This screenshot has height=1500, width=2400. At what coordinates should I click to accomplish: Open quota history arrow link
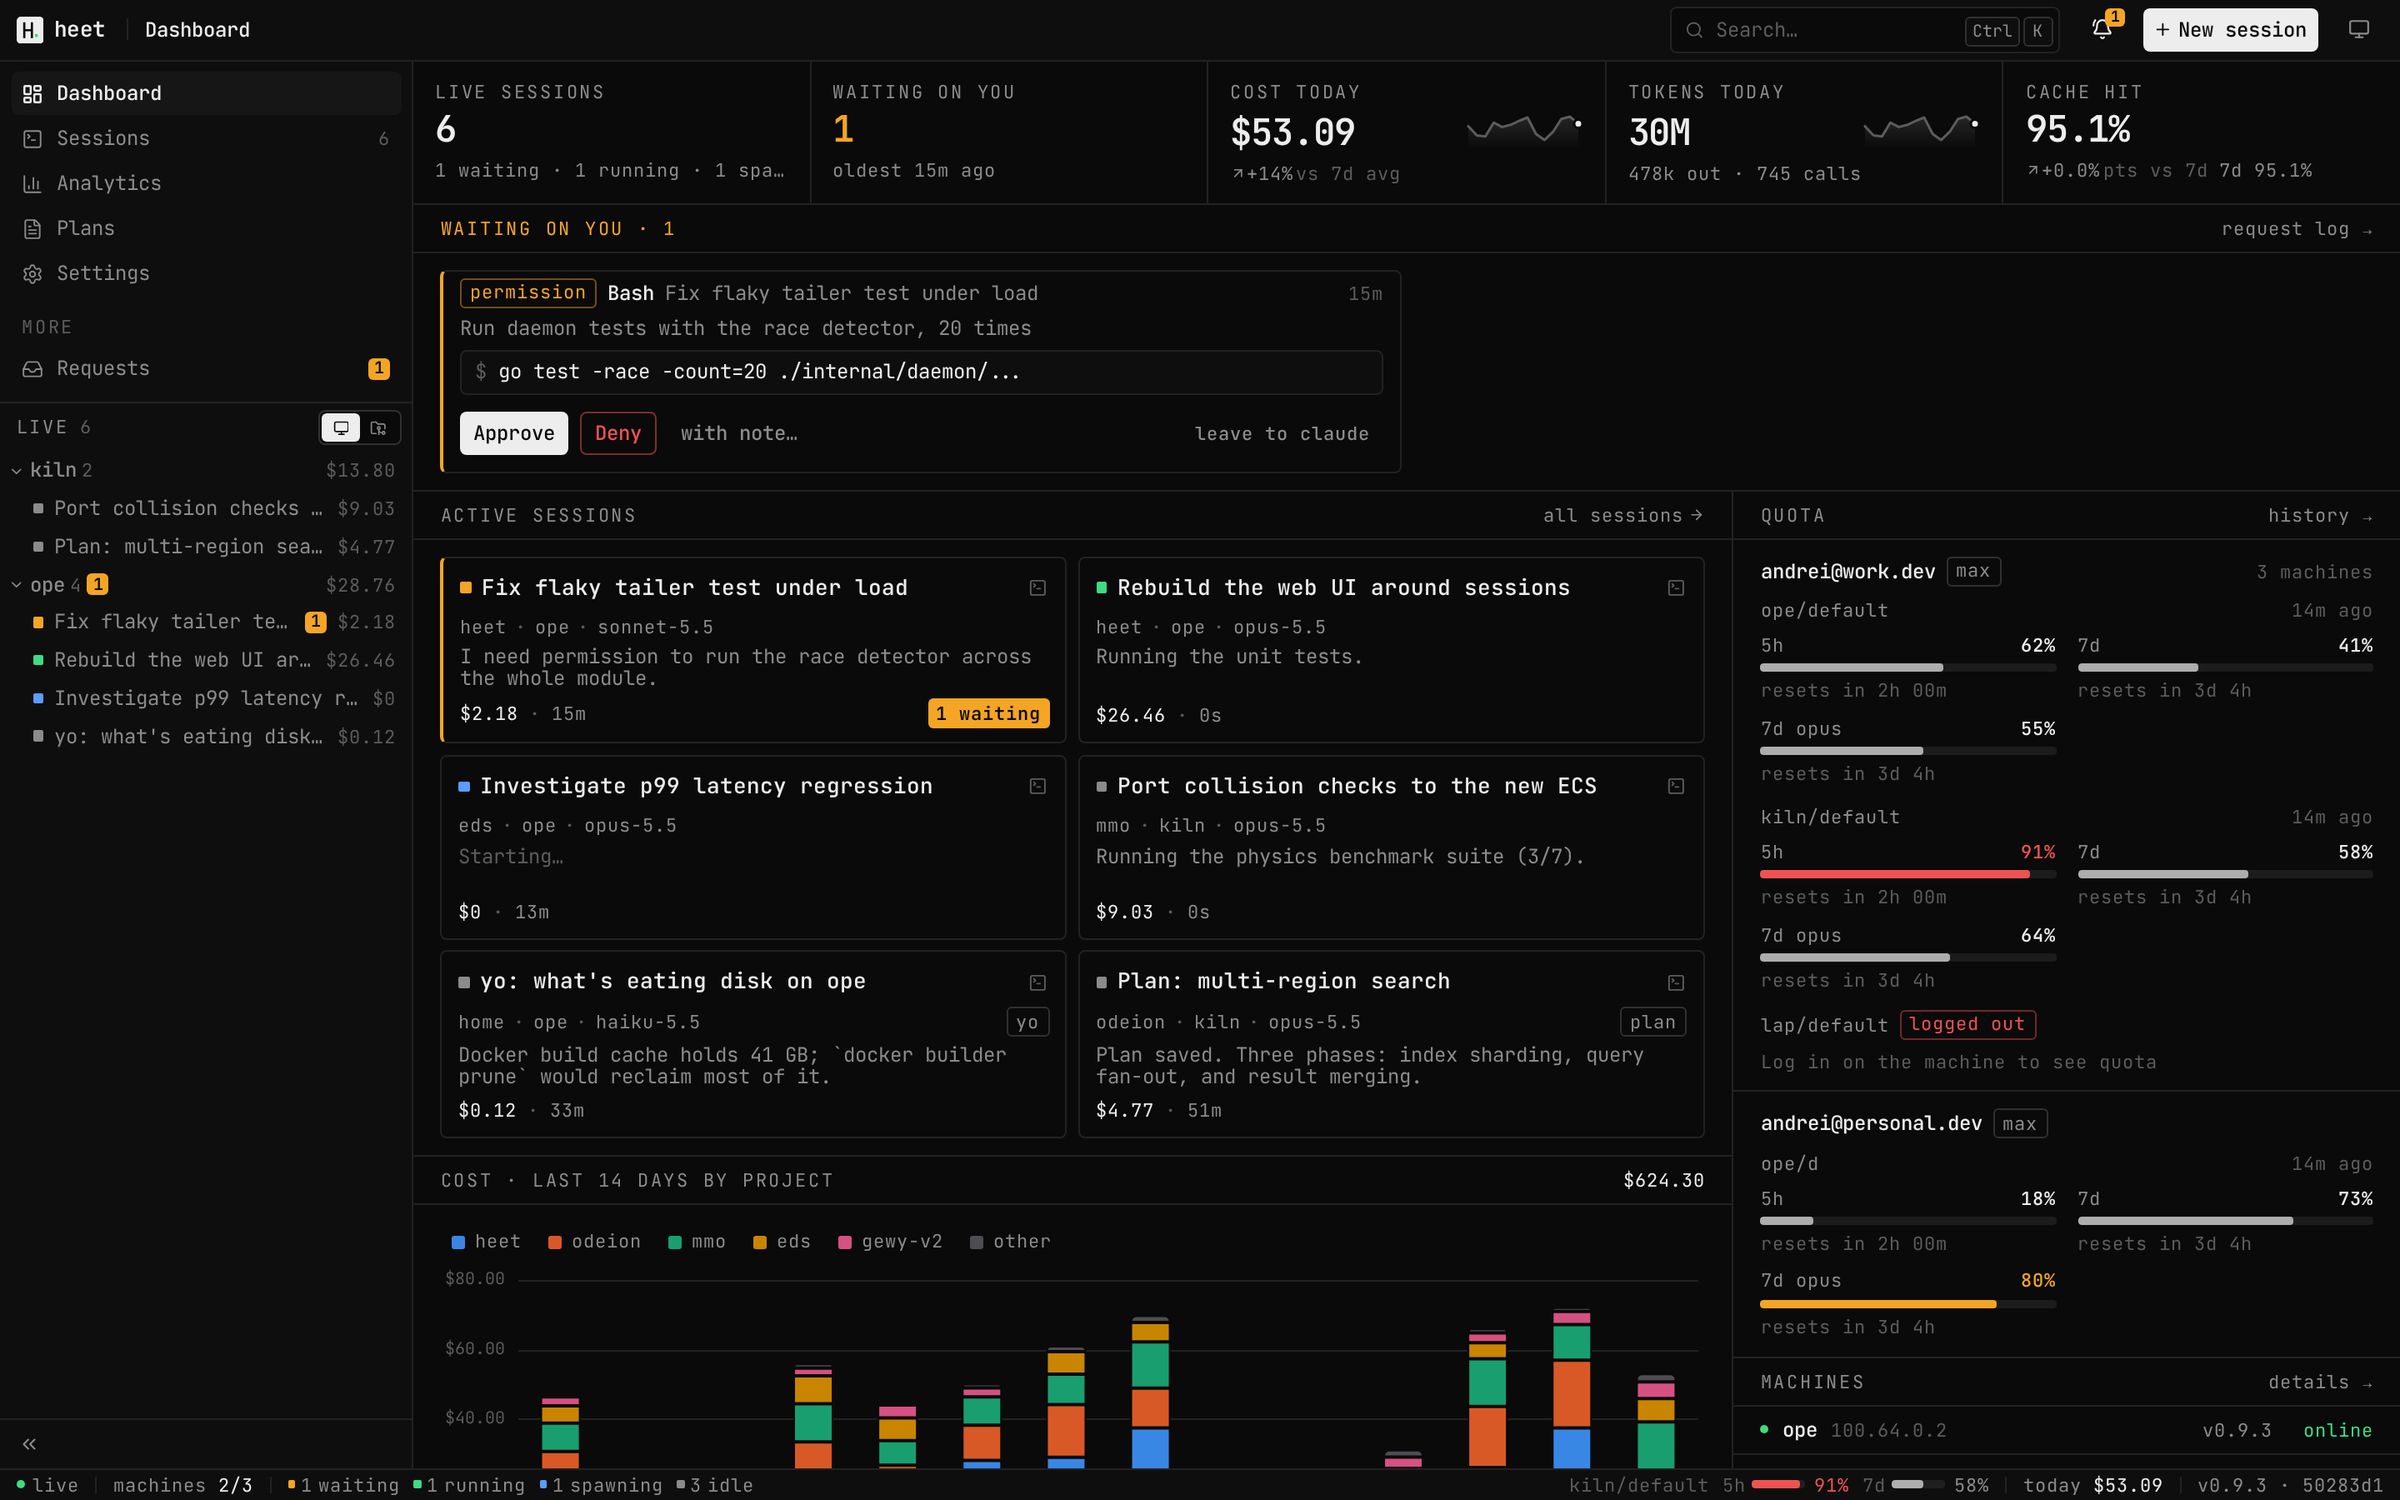click(x=2320, y=516)
